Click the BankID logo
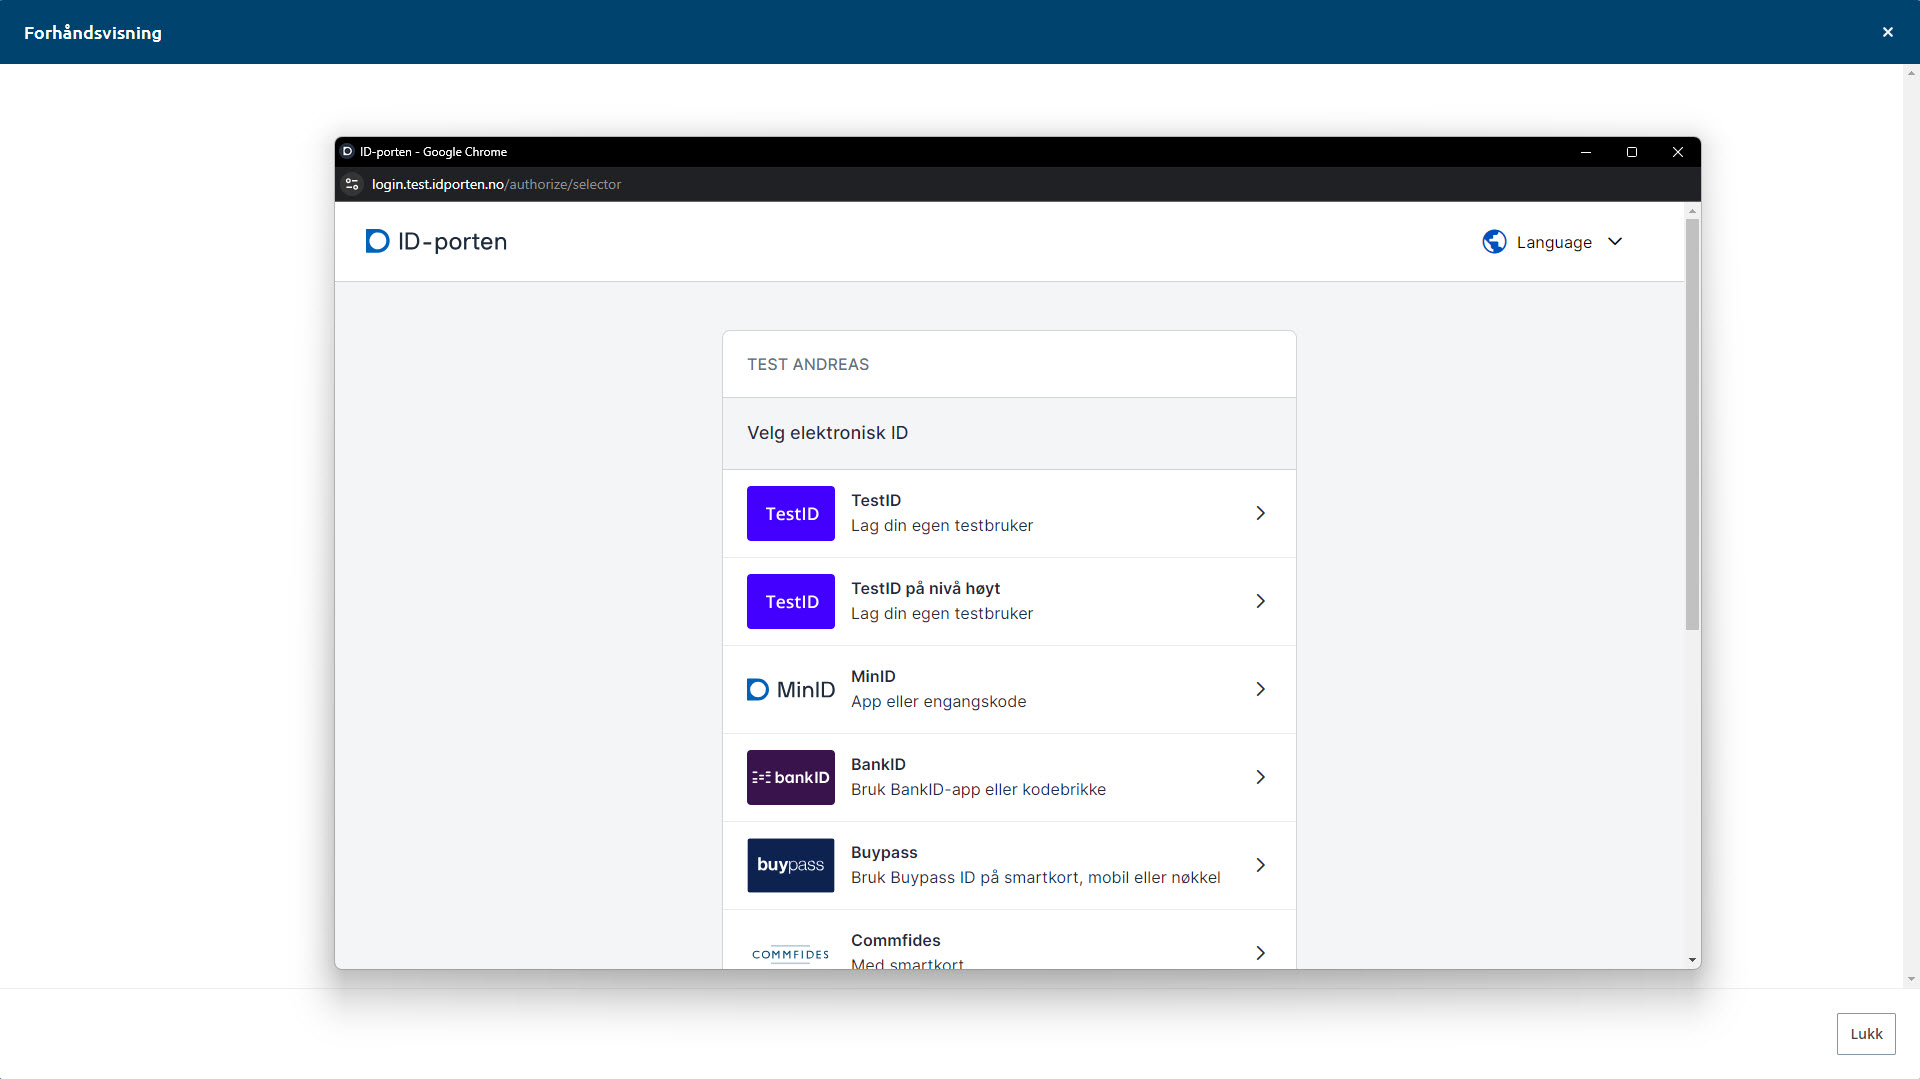 [x=791, y=777]
